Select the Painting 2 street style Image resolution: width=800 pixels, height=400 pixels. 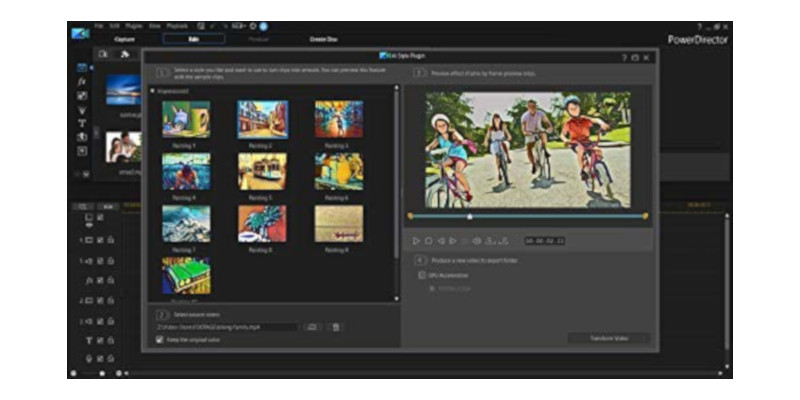263,119
